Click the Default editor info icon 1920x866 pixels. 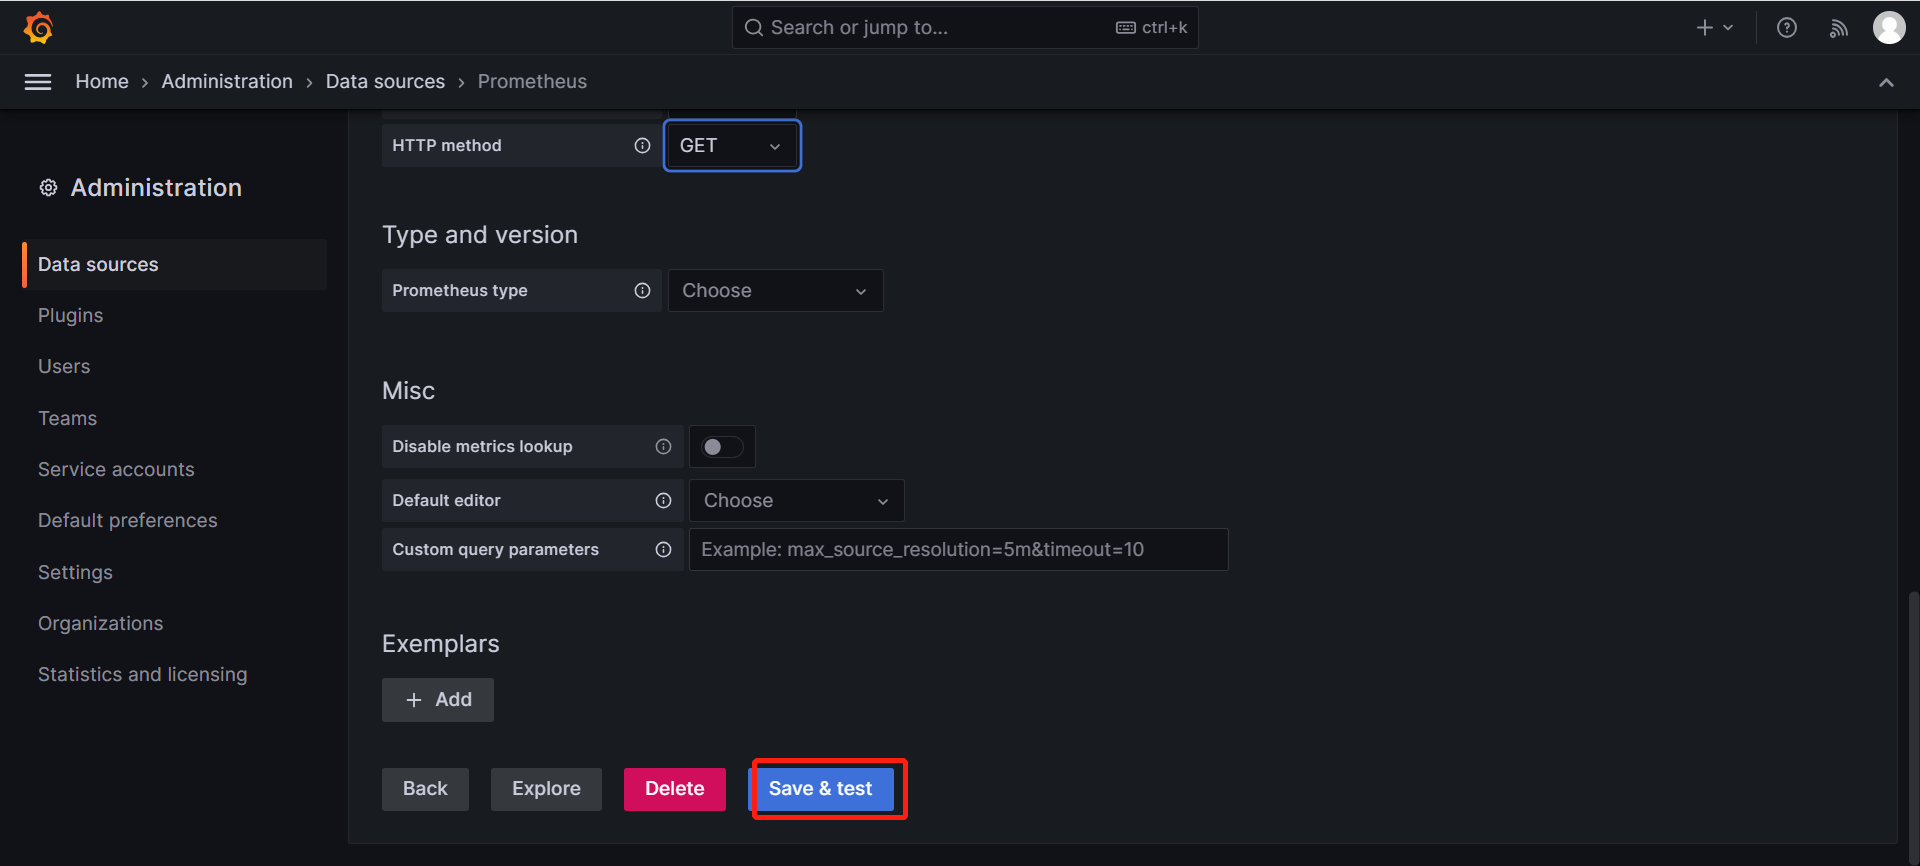[x=663, y=501]
